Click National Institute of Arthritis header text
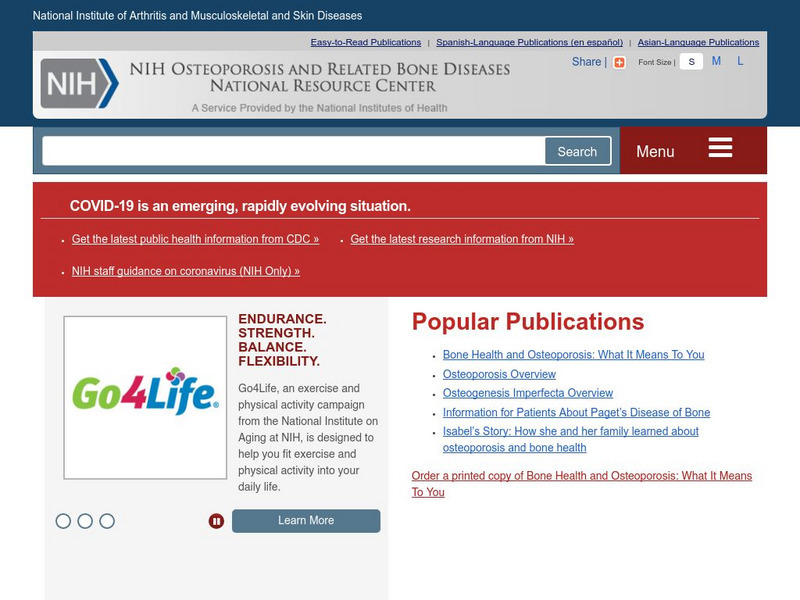800x600 pixels. [197, 16]
